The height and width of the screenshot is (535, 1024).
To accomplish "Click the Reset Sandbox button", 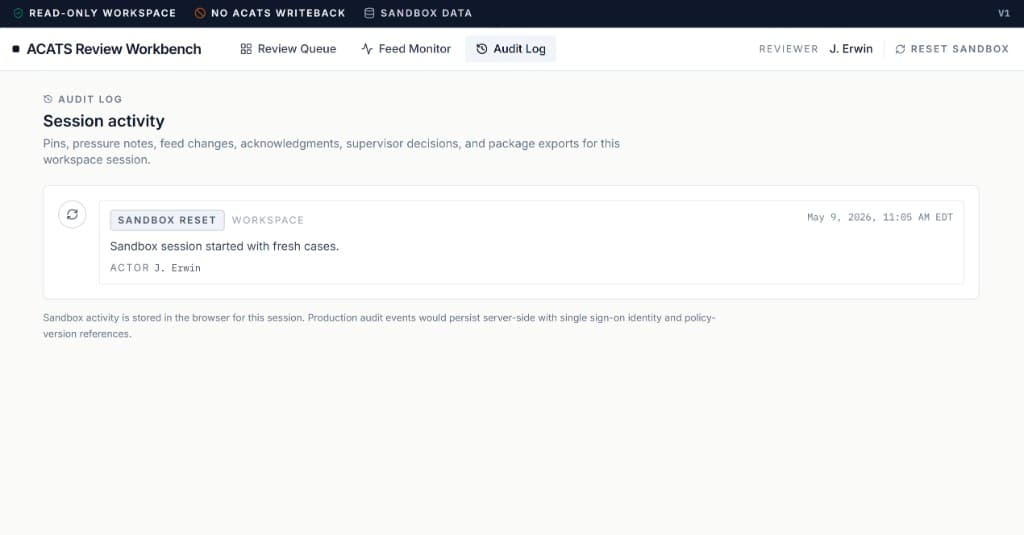I will click(x=952, y=49).
